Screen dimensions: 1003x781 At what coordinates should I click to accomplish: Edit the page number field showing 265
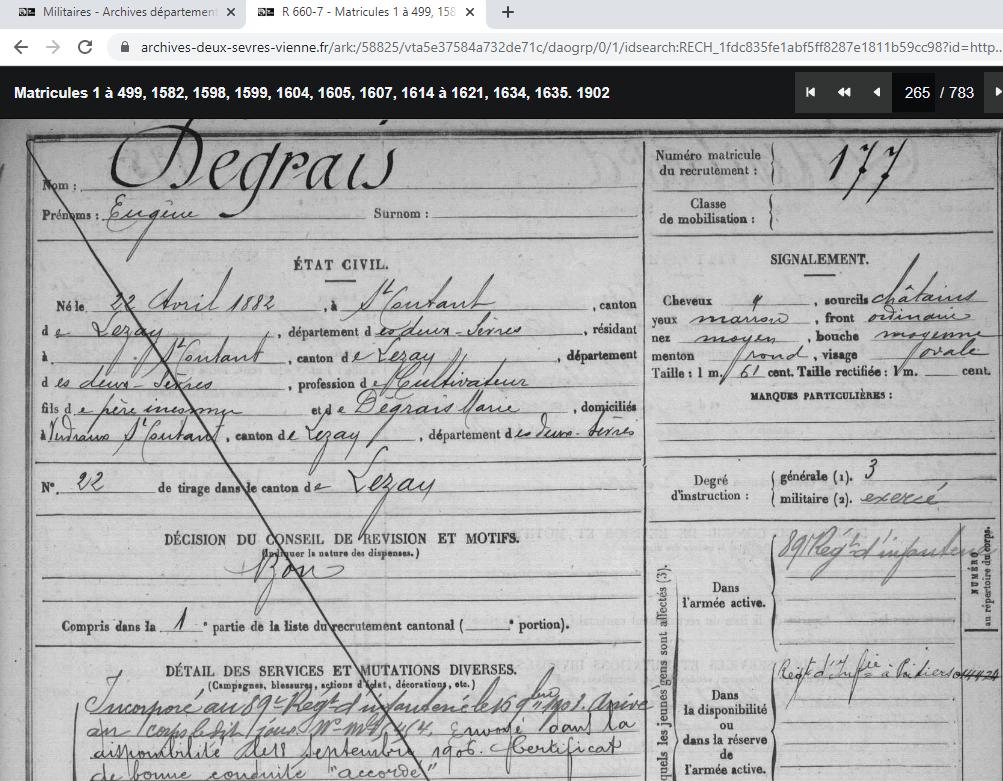pos(916,93)
